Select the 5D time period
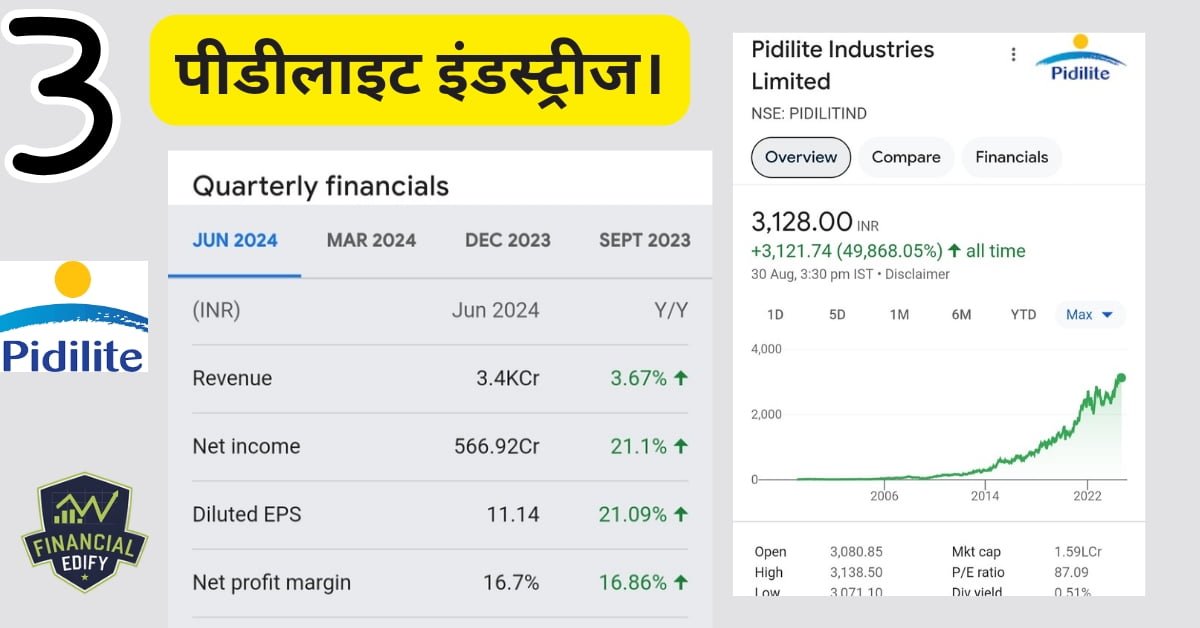Image resolution: width=1200 pixels, height=628 pixels. coord(835,314)
